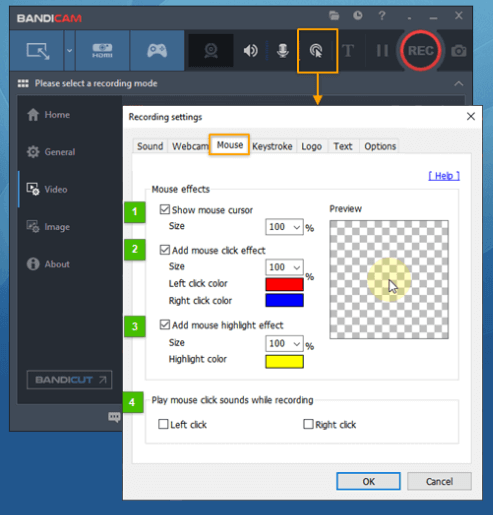The image size is (493, 515).
Task: Uncheck Add mouse click effect
Action: (165, 250)
